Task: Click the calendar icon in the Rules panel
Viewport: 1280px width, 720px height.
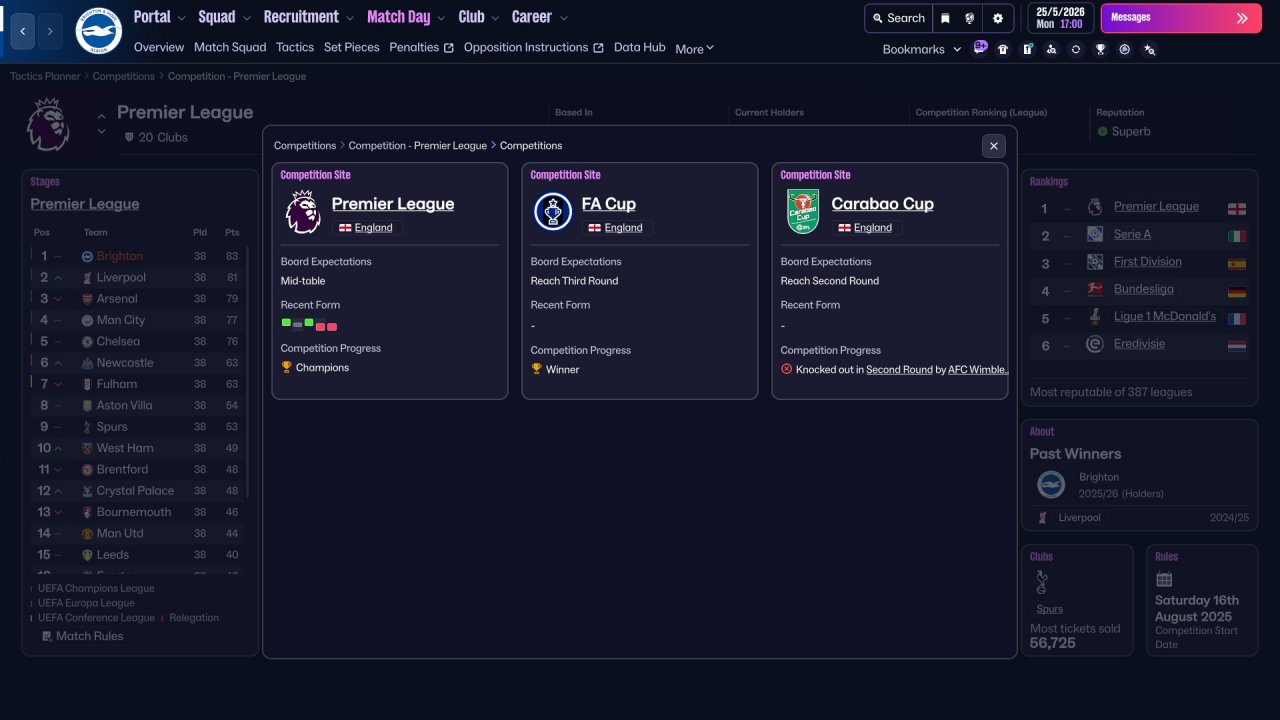Action: (x=1164, y=579)
